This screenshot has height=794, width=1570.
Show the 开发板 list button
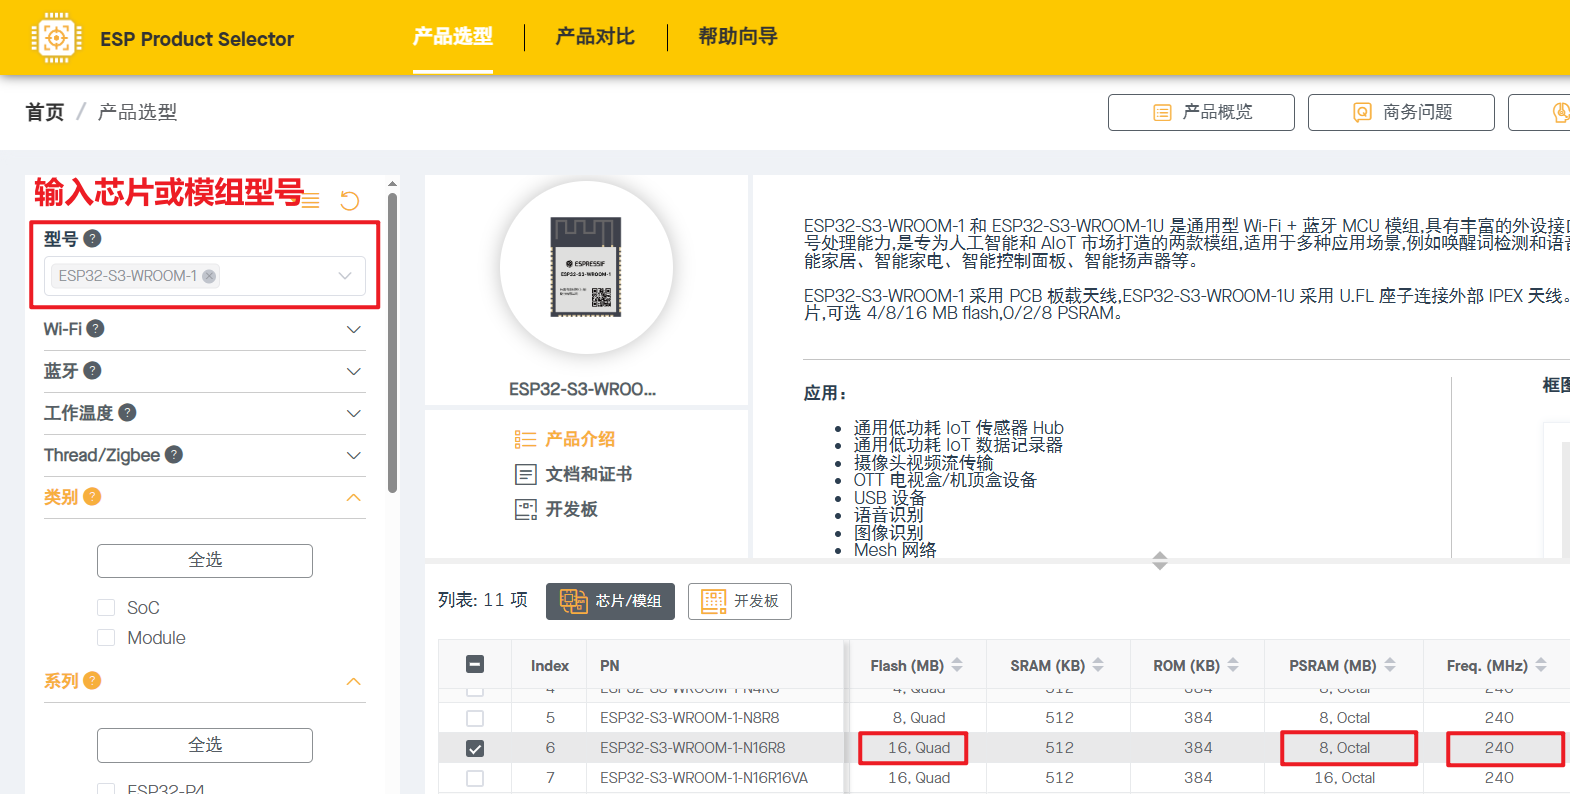tap(740, 601)
